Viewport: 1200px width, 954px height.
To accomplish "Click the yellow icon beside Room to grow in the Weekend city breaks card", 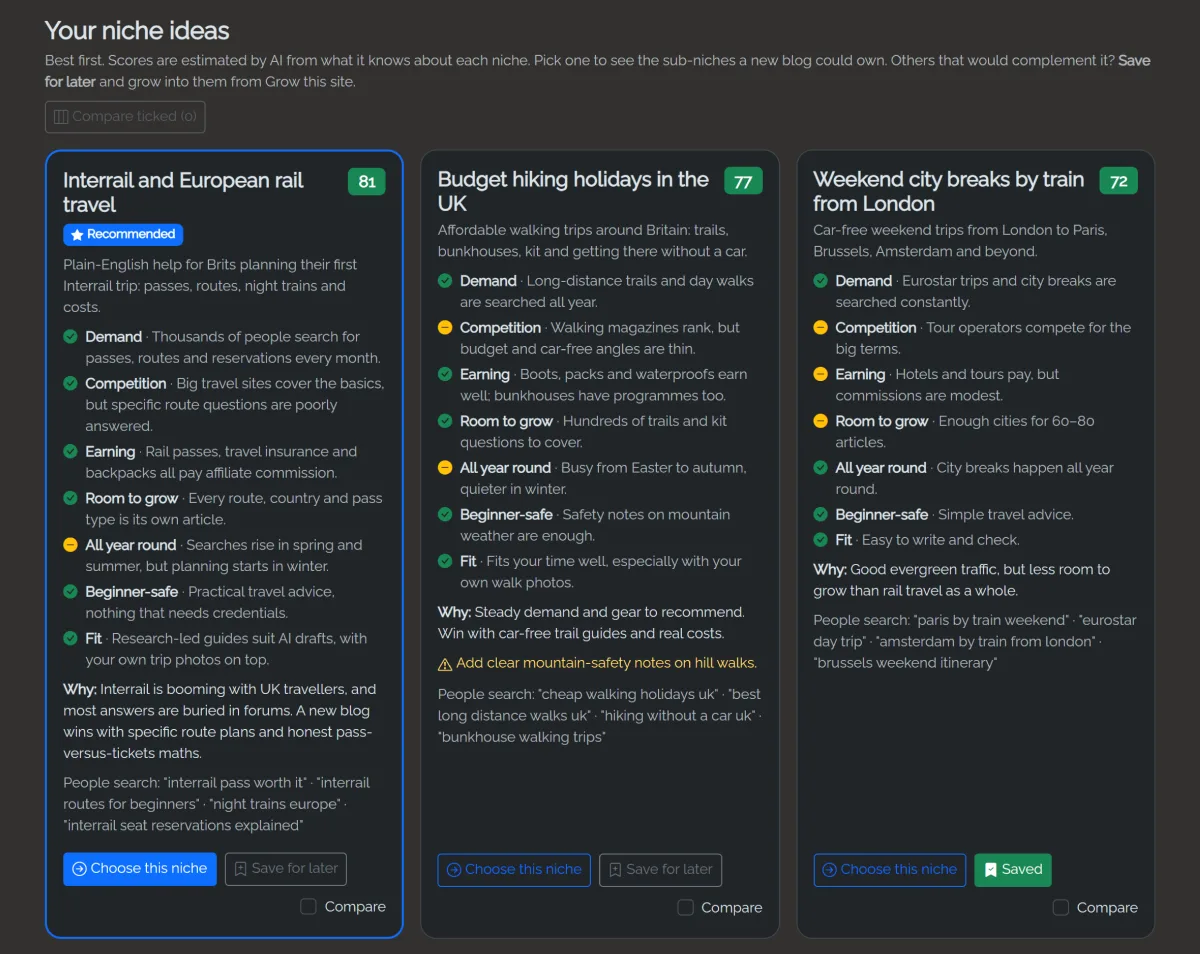I will [x=820, y=421].
